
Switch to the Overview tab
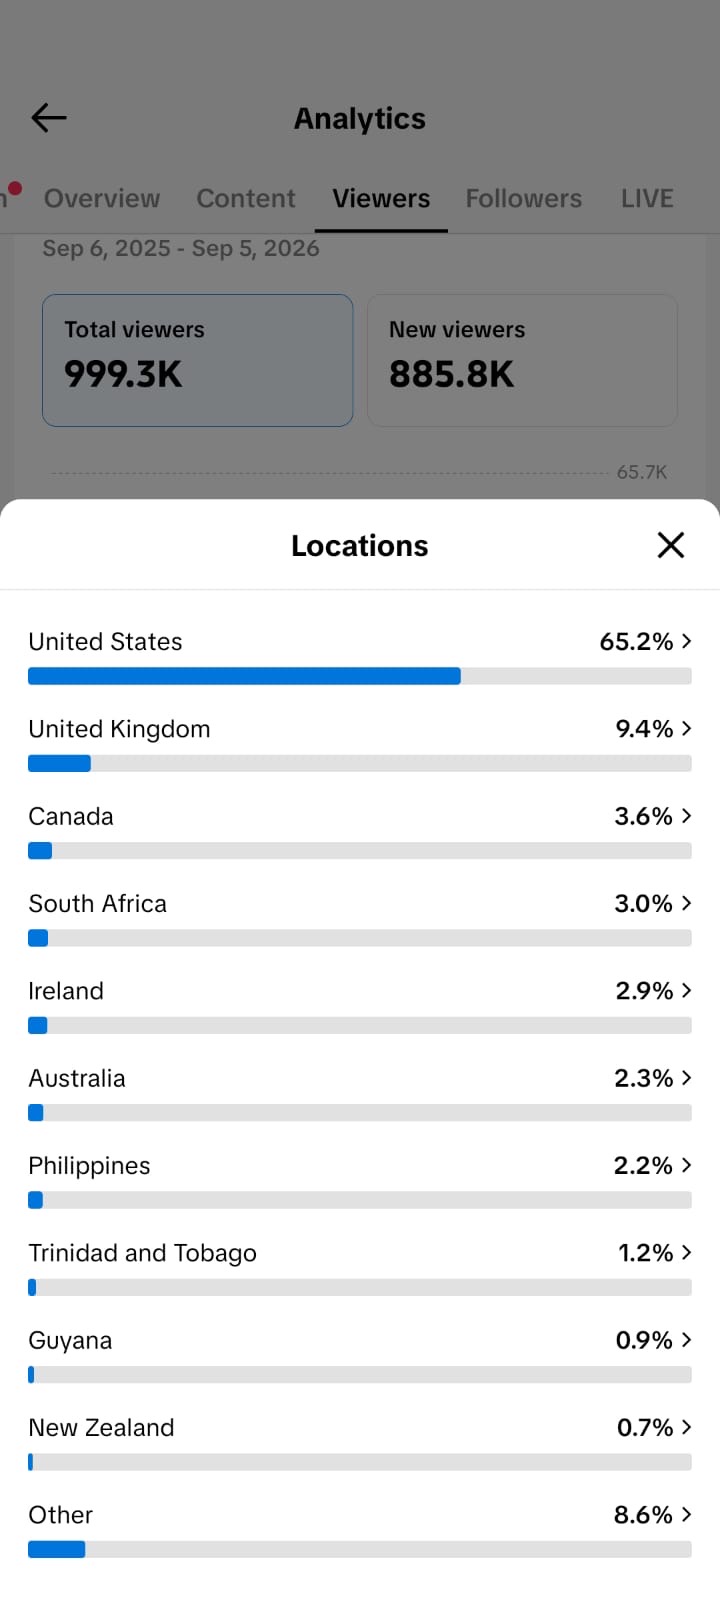[x=102, y=198]
